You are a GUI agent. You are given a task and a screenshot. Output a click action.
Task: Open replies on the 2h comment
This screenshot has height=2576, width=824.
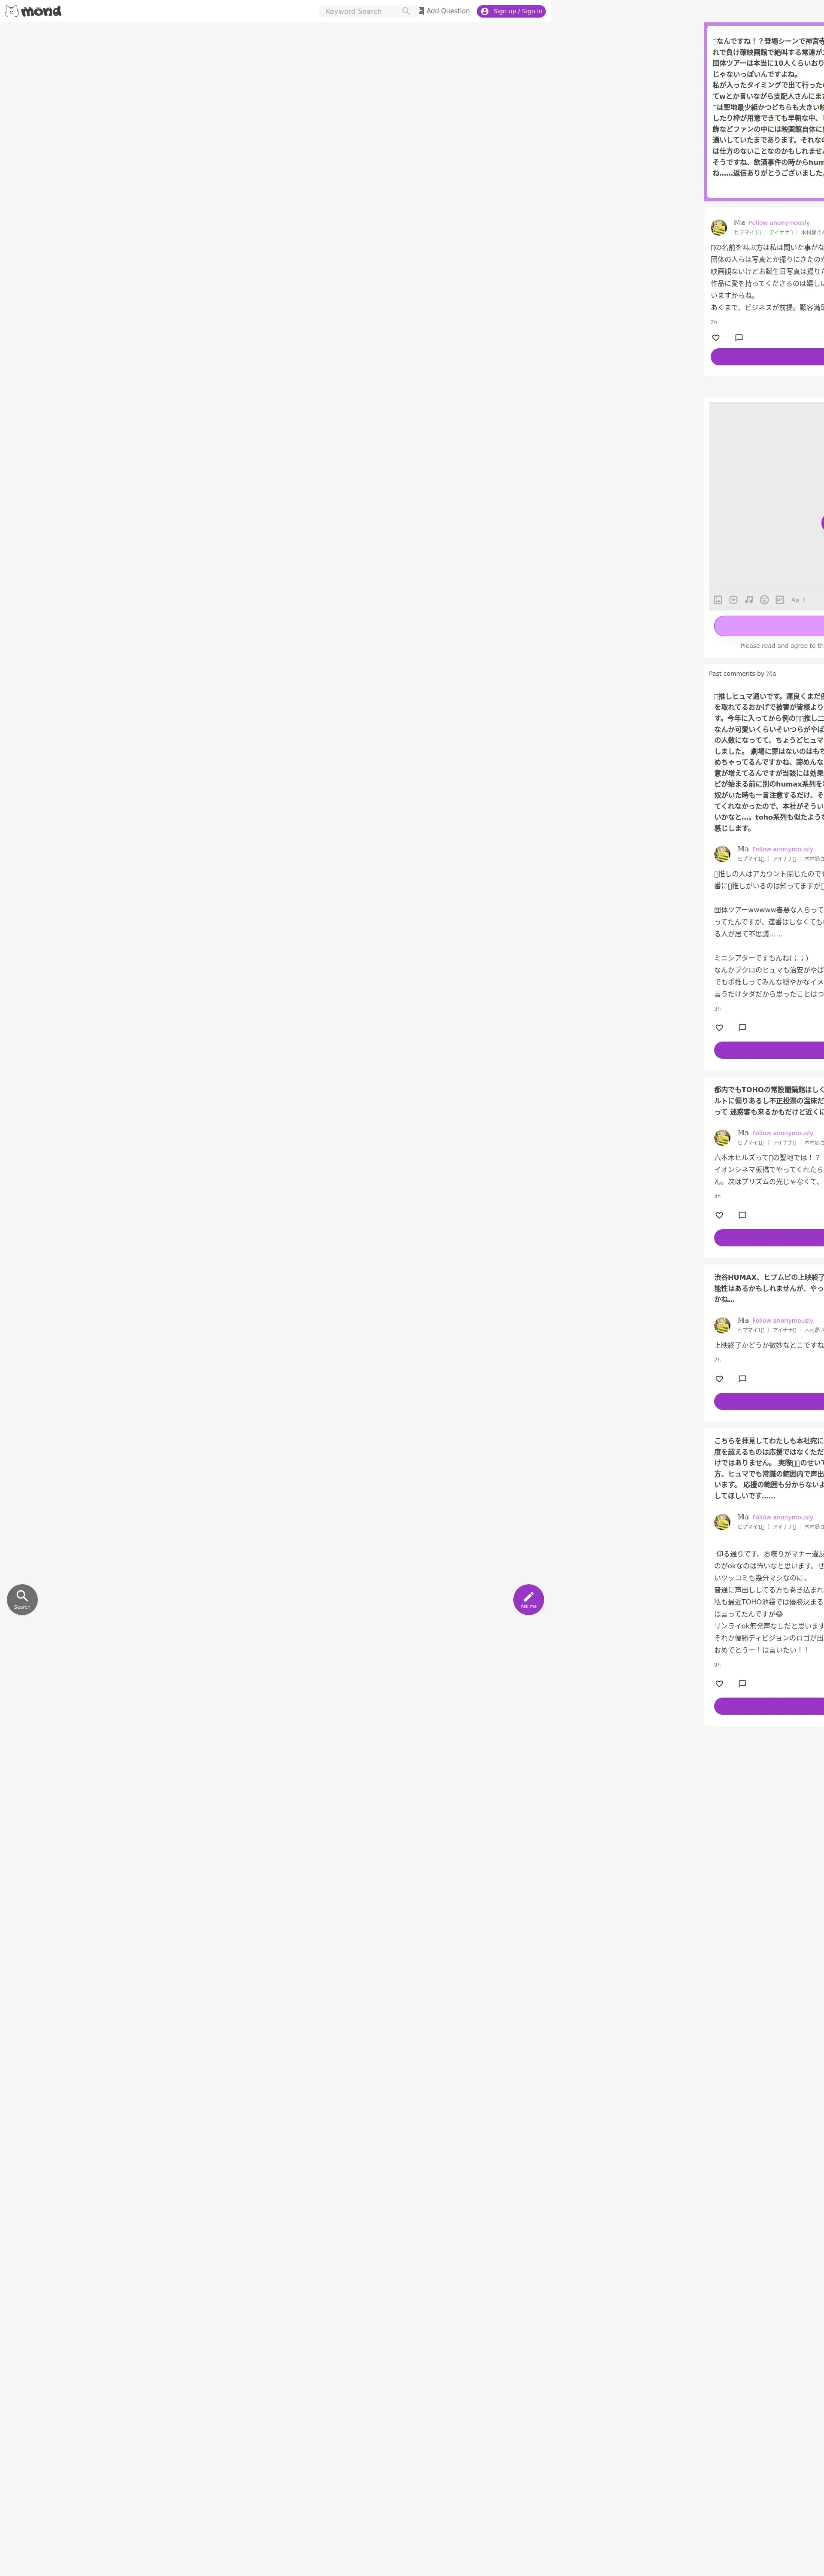[739, 338]
